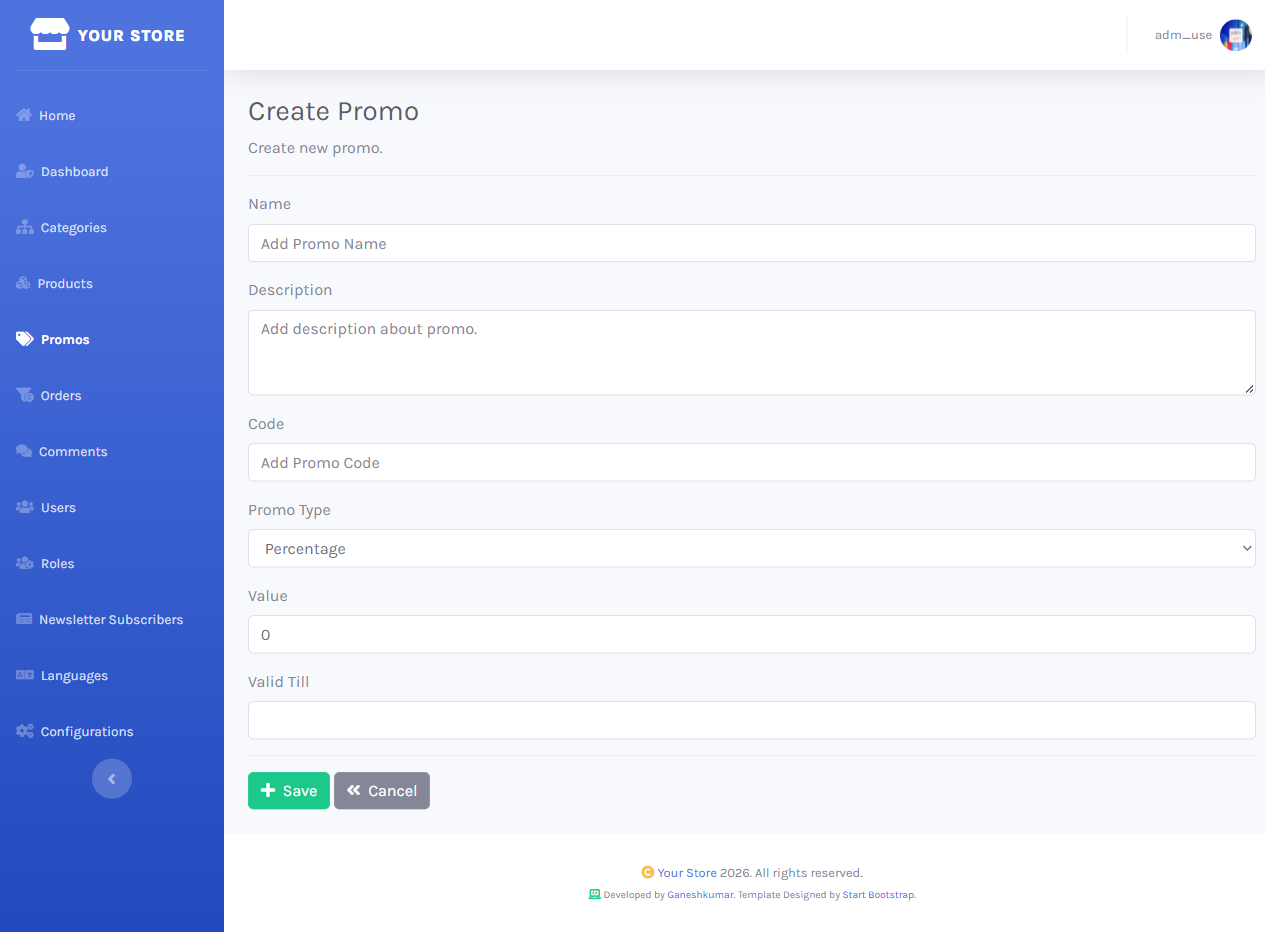The width and height of the screenshot is (1265, 932).
Task: Navigate to Products page
Action: [65, 284]
